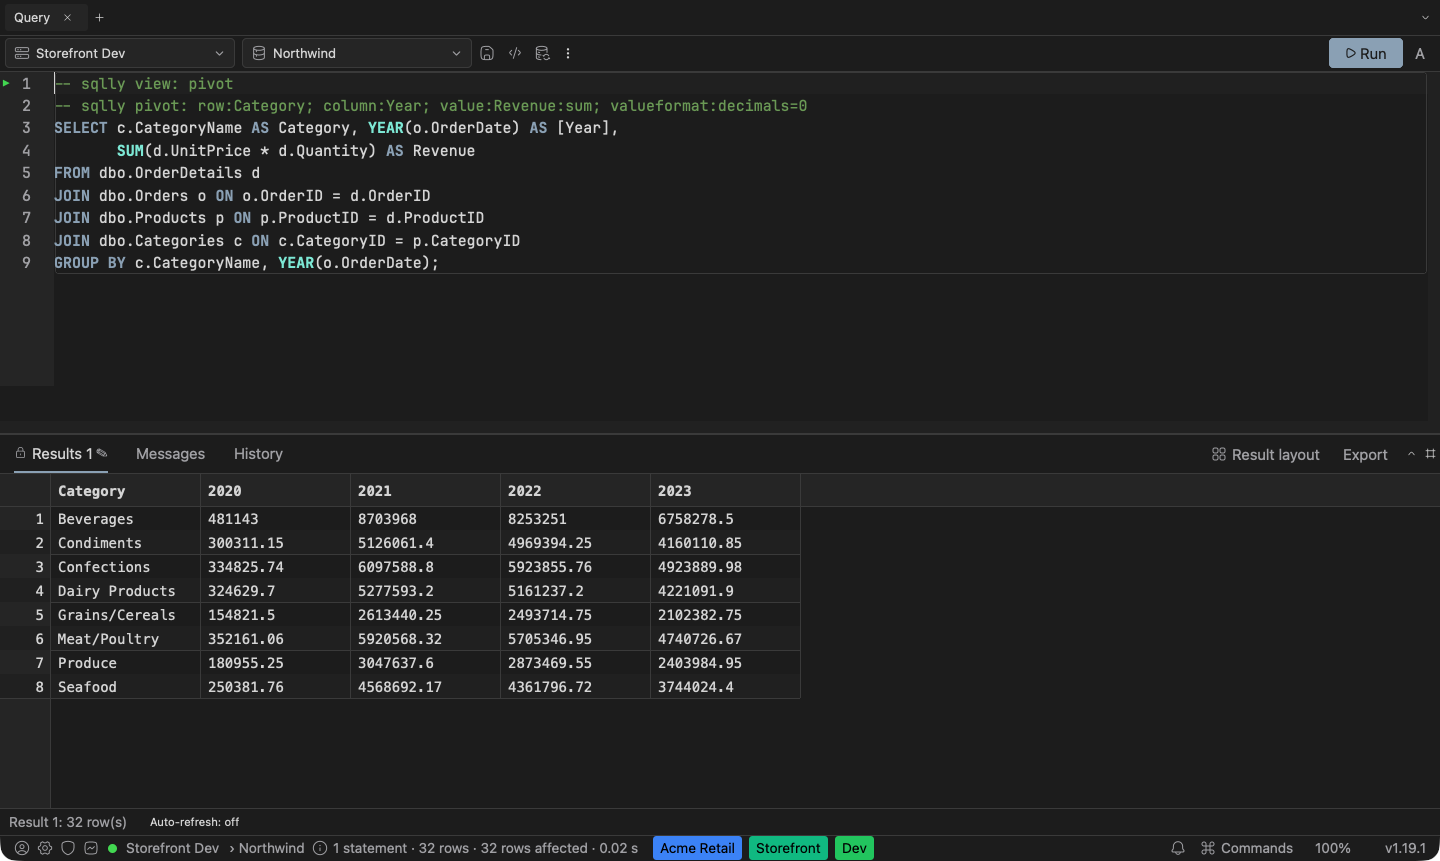Open the Storefront Dev connection dropdown
This screenshot has width=1440, height=861.
pyautogui.click(x=120, y=53)
